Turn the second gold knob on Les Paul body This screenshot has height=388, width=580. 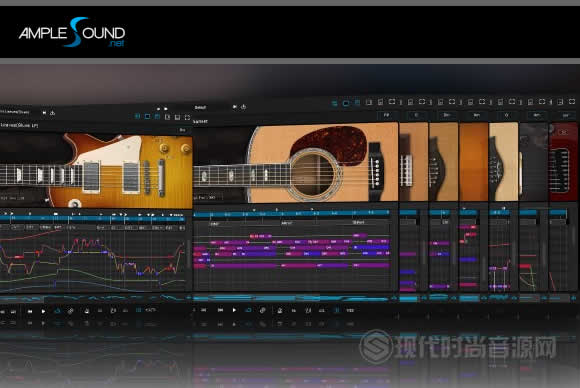click(x=186, y=148)
